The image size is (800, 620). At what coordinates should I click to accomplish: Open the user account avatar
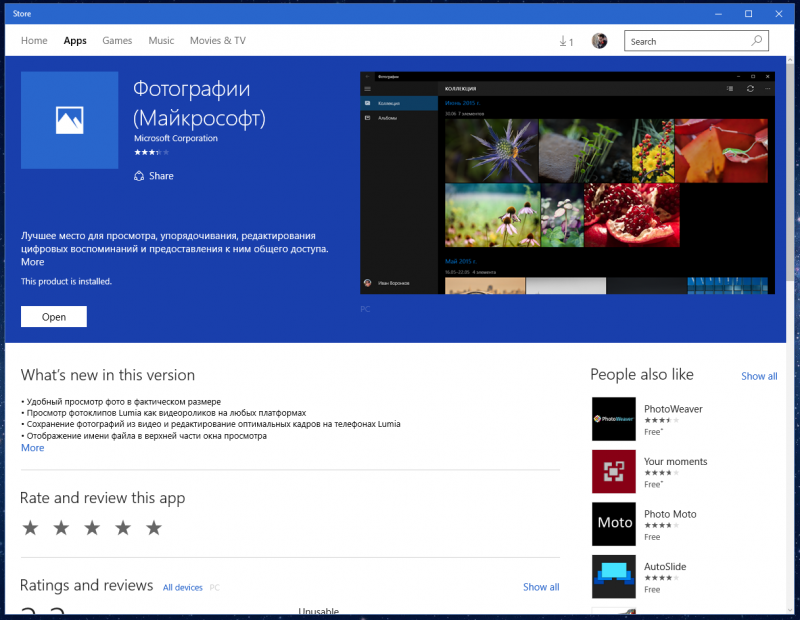click(x=599, y=41)
